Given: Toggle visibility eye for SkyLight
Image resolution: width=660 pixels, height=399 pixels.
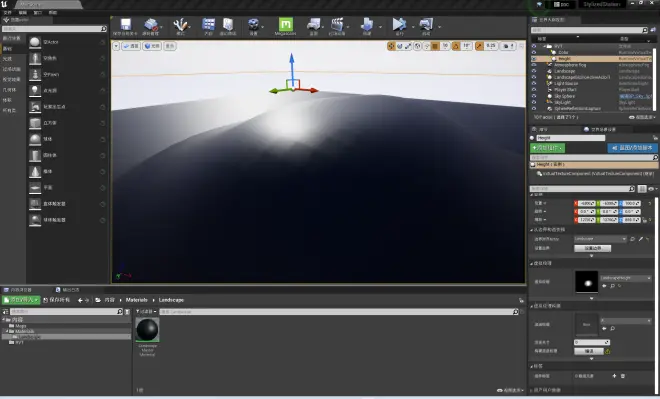Looking at the screenshot, I should 534,102.
